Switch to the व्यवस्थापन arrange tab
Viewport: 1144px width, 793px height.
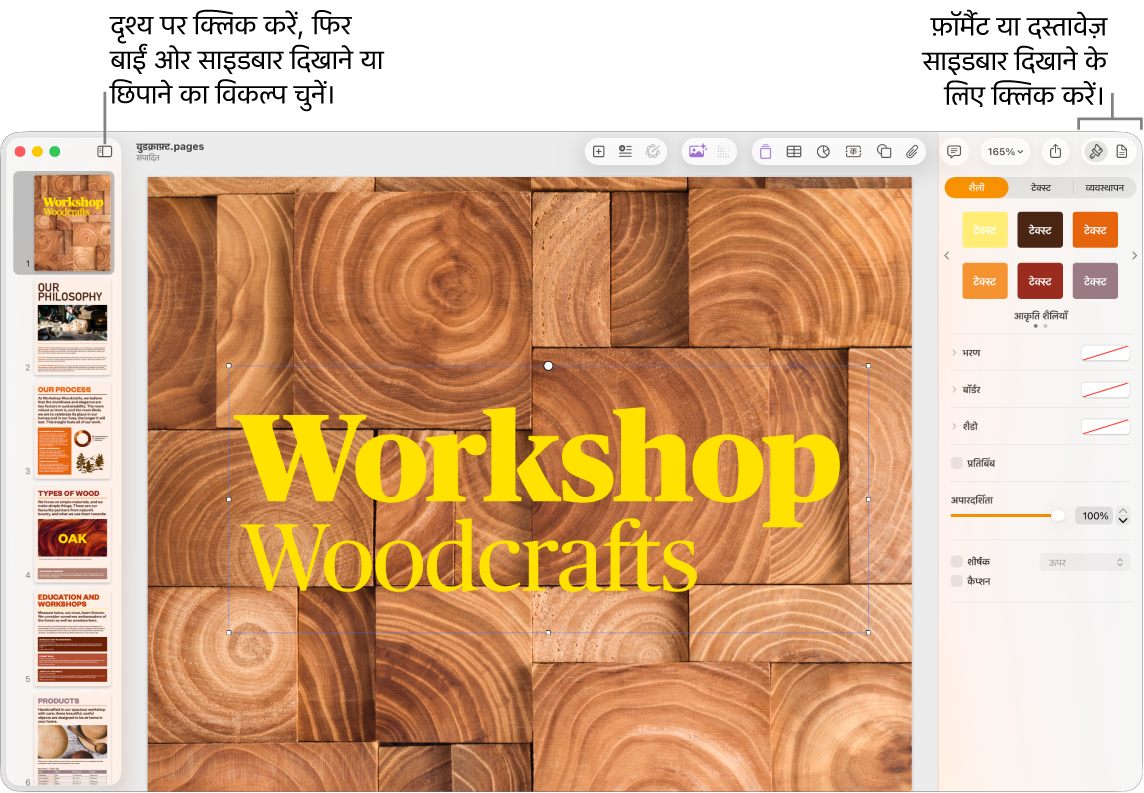point(1104,187)
